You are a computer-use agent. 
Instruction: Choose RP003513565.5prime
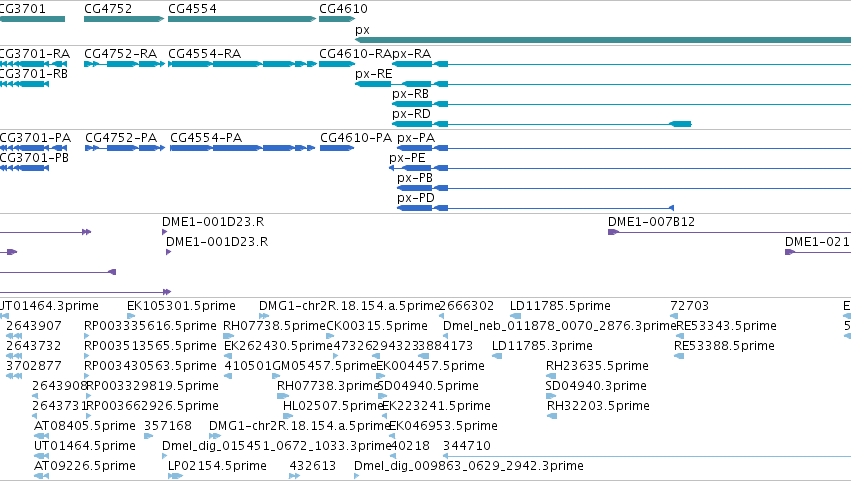(150, 346)
